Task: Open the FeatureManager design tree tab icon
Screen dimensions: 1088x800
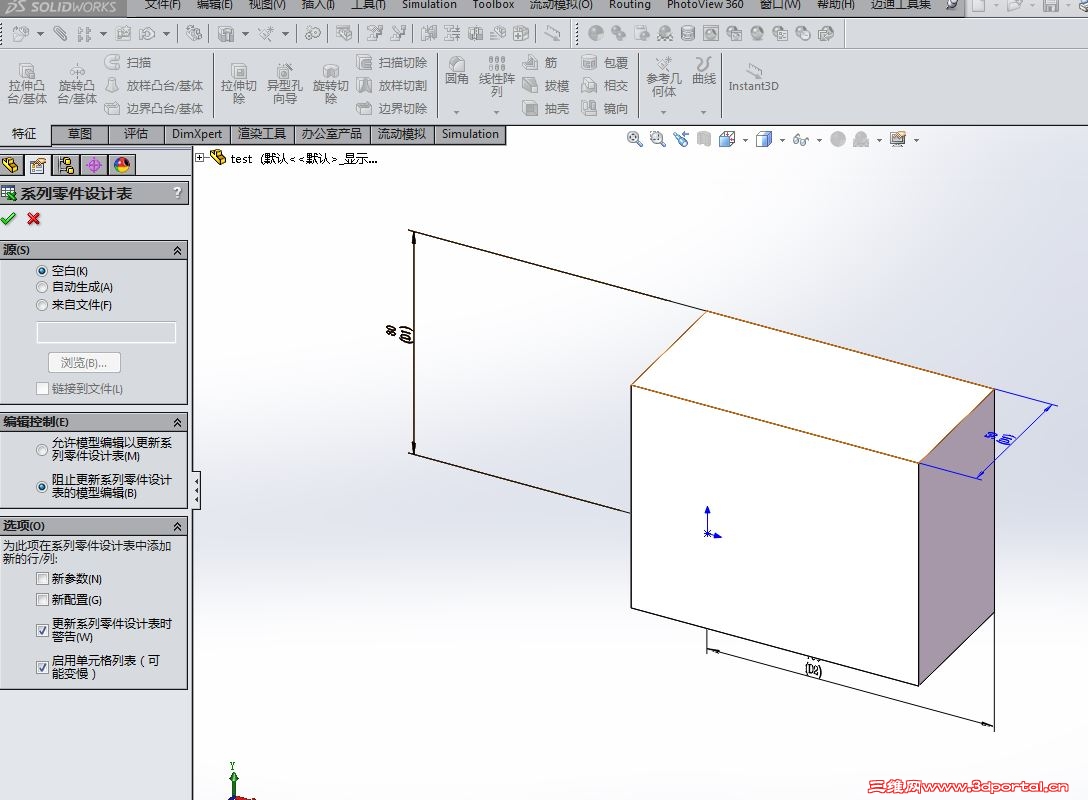Action: point(10,165)
